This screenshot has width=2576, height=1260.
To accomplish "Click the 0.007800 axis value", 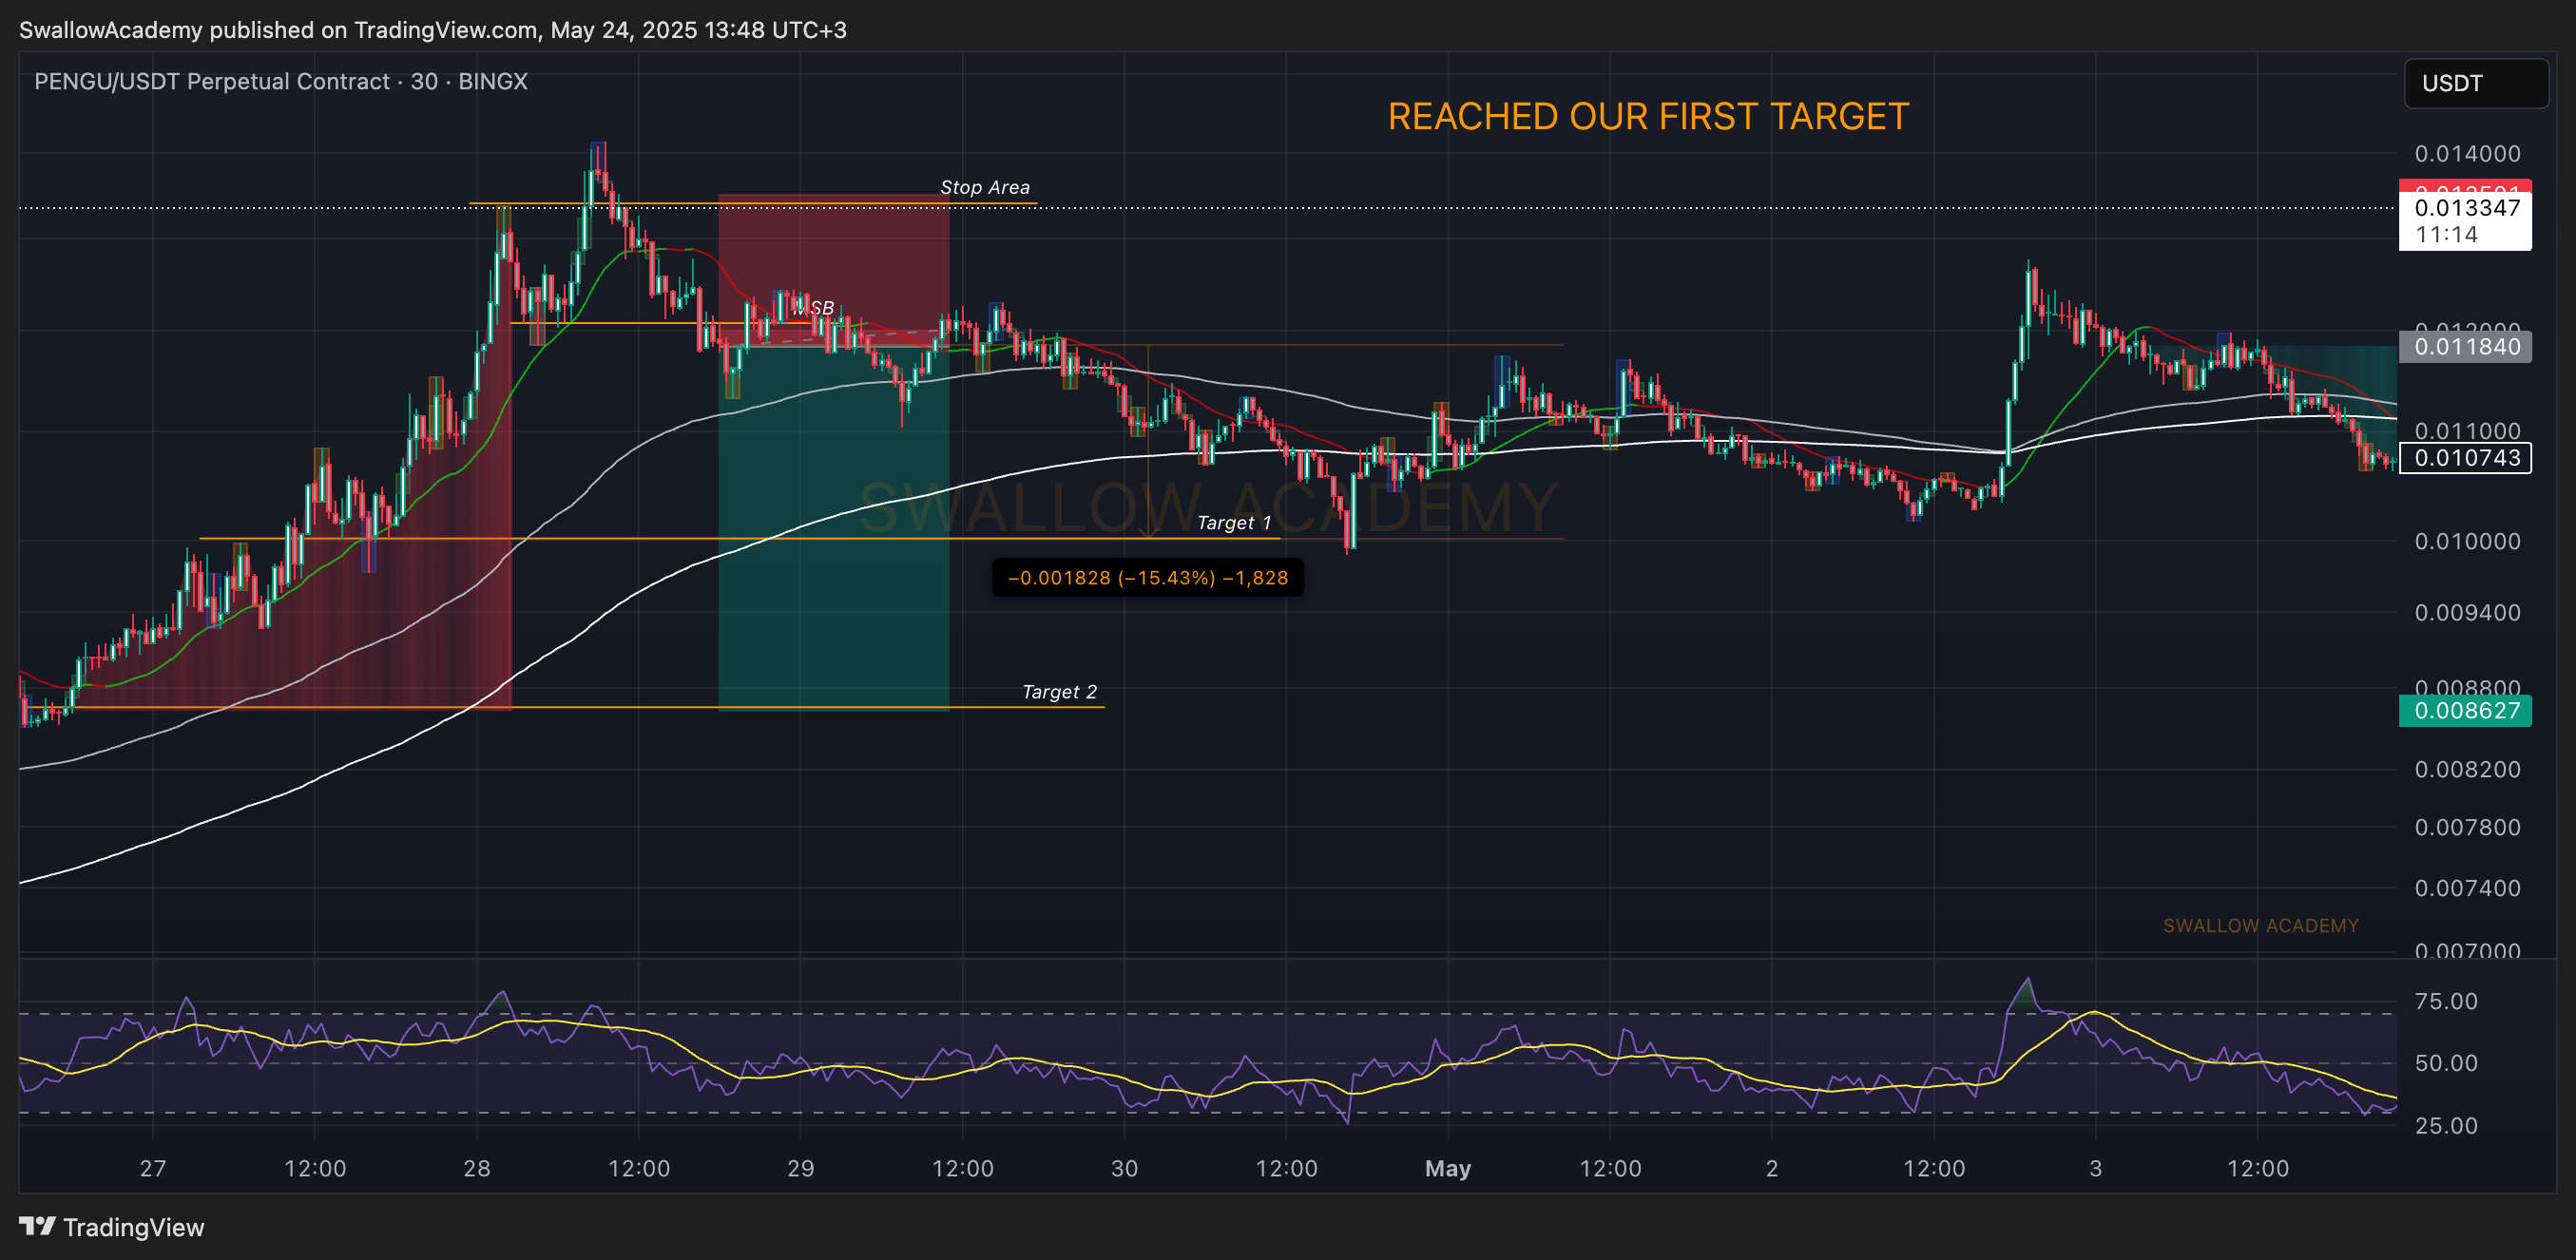I will 2467,827.
